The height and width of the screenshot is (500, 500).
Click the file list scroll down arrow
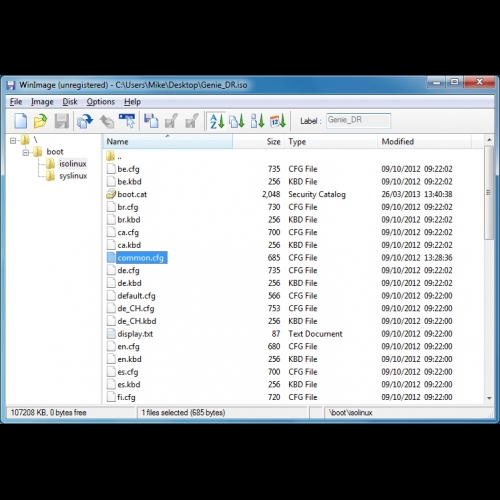pyautogui.click(x=489, y=398)
